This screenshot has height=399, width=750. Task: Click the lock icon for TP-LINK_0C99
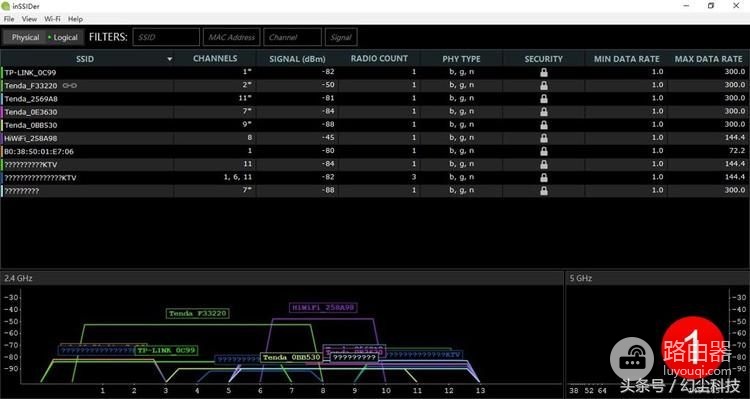click(x=543, y=72)
